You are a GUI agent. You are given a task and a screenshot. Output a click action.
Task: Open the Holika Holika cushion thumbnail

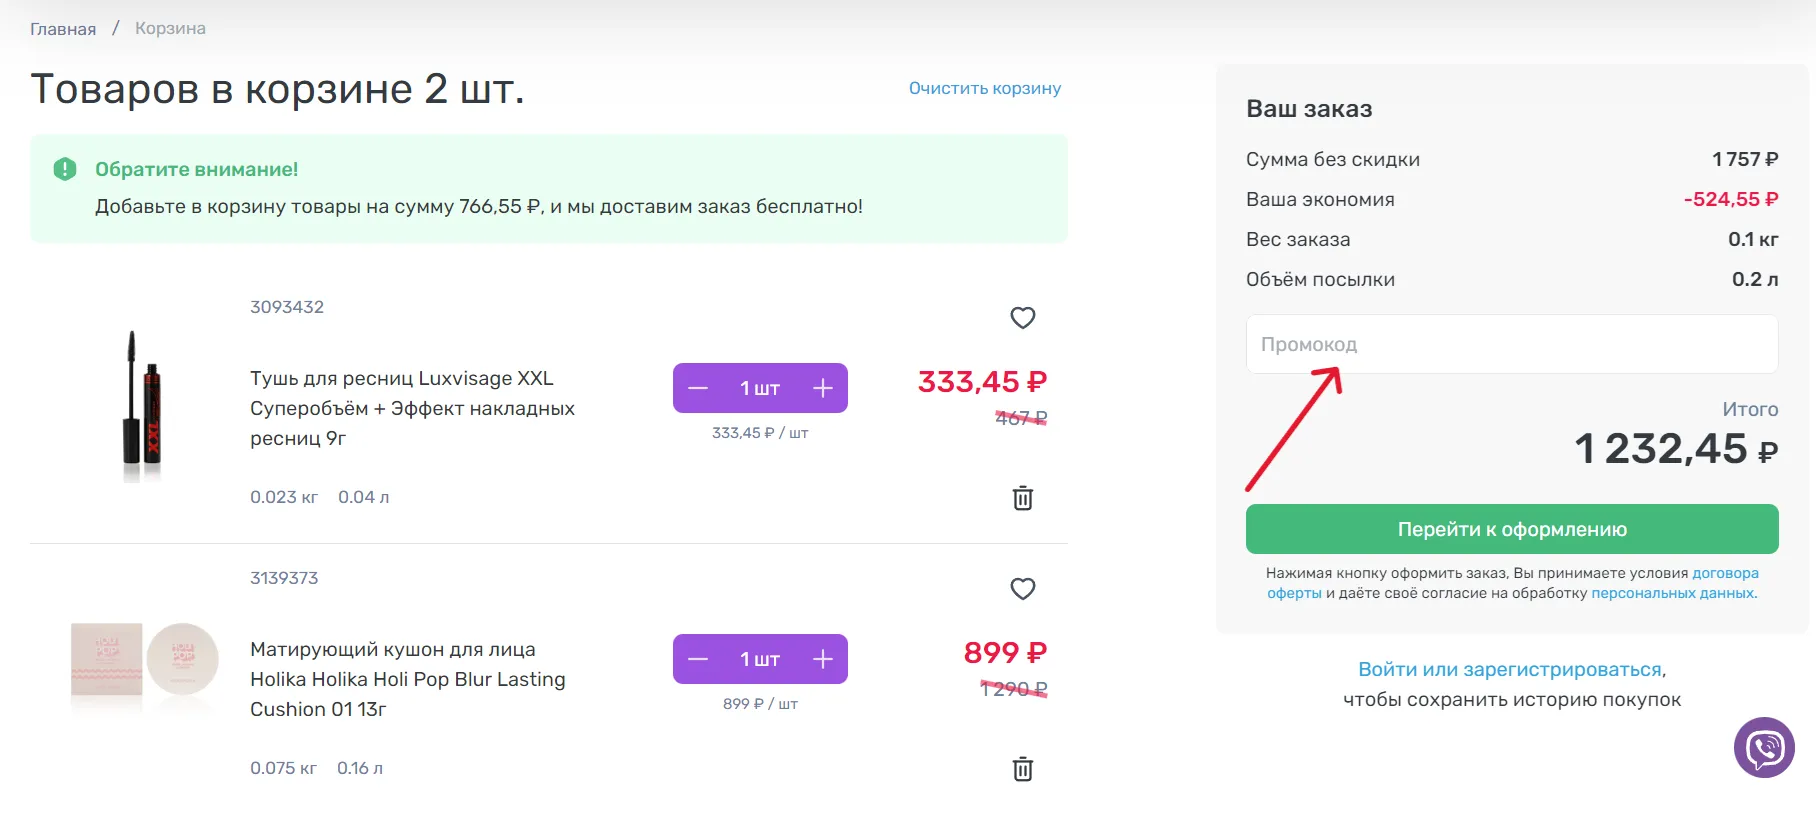[x=145, y=659]
